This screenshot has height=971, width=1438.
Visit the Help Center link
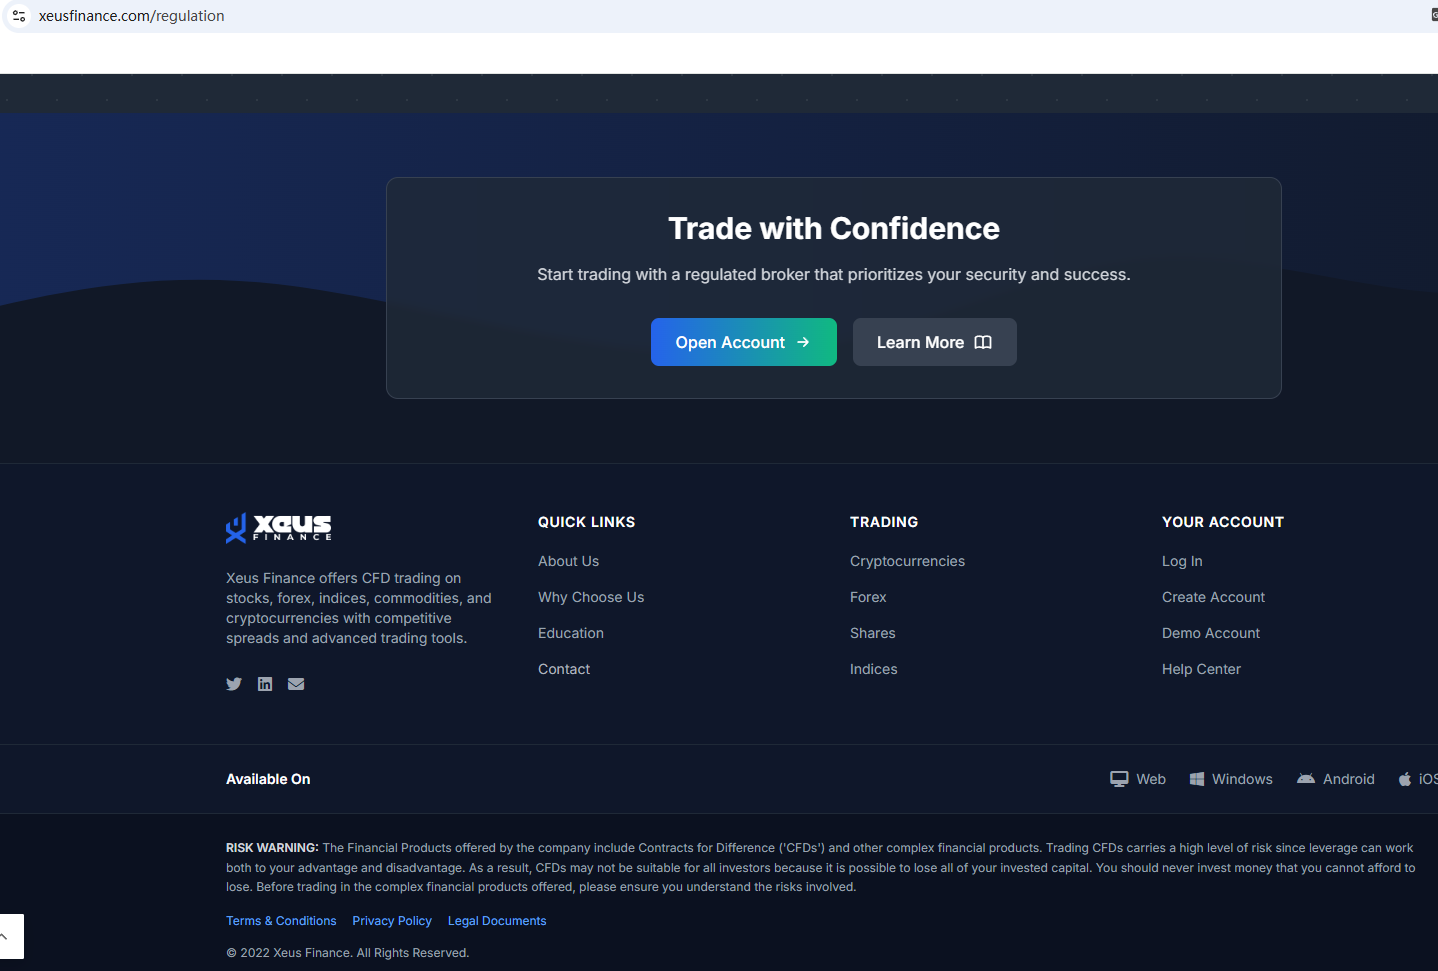(1201, 669)
